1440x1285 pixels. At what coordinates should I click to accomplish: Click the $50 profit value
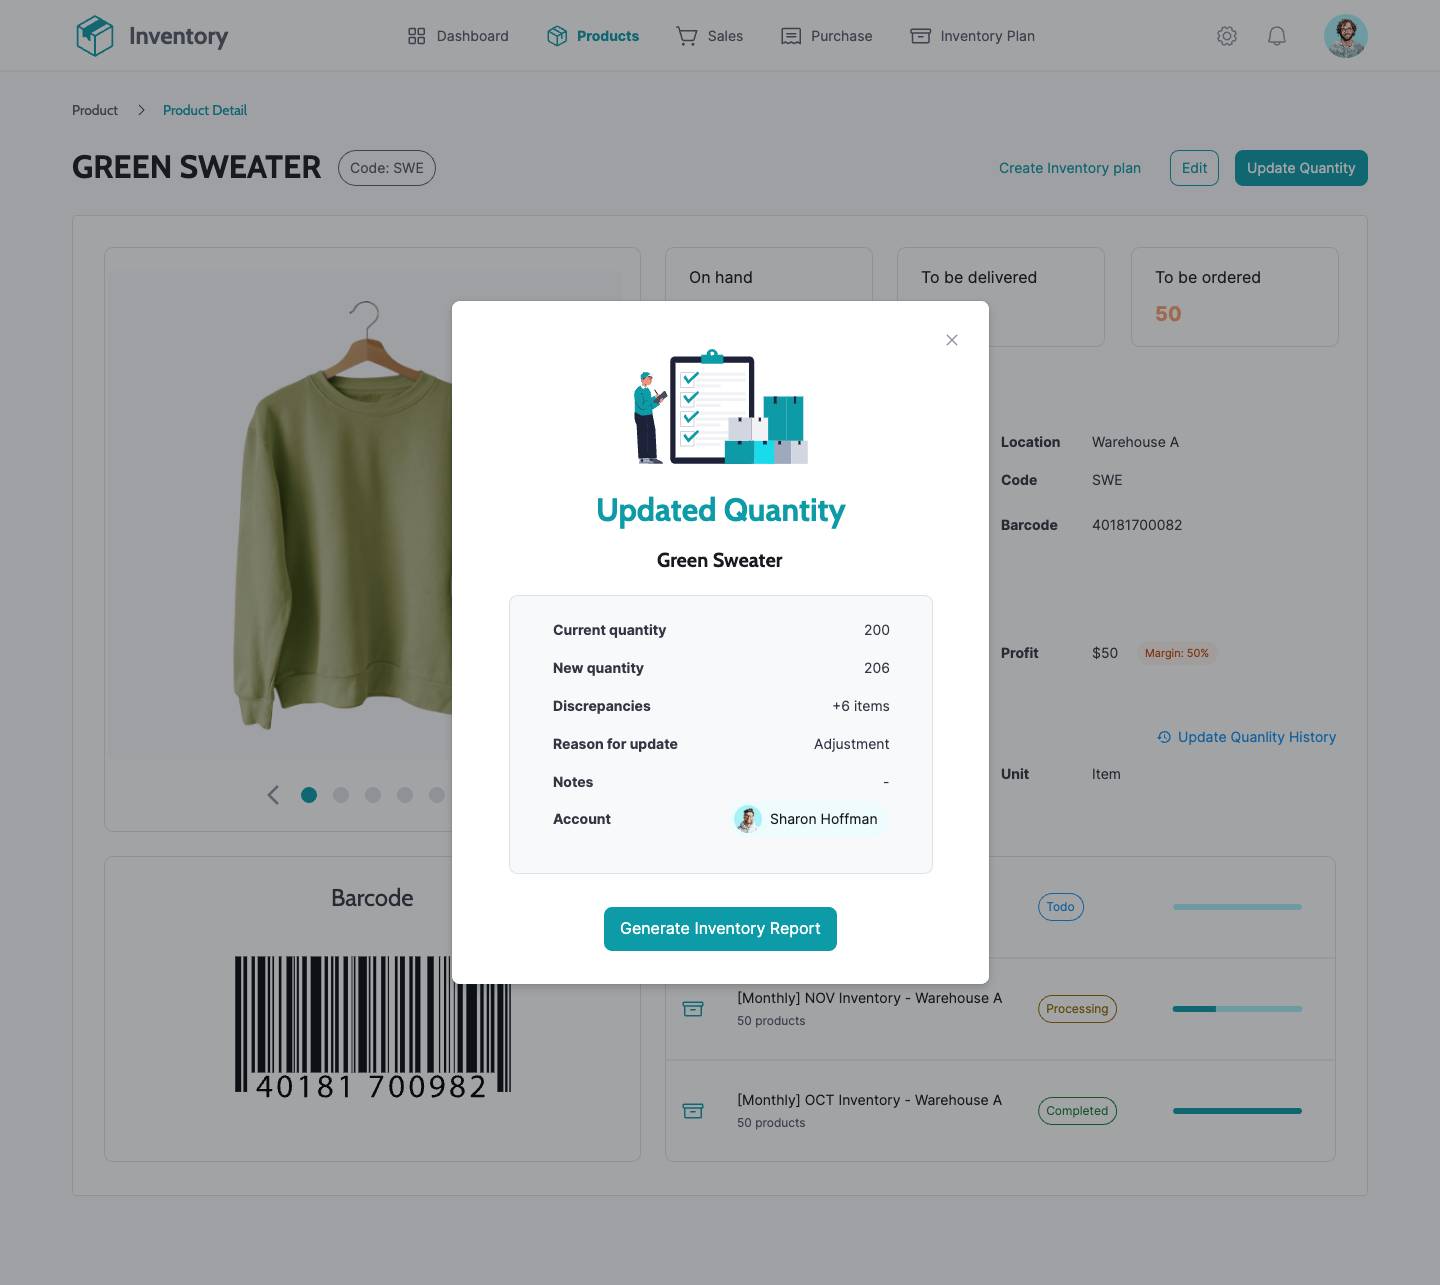1105,653
